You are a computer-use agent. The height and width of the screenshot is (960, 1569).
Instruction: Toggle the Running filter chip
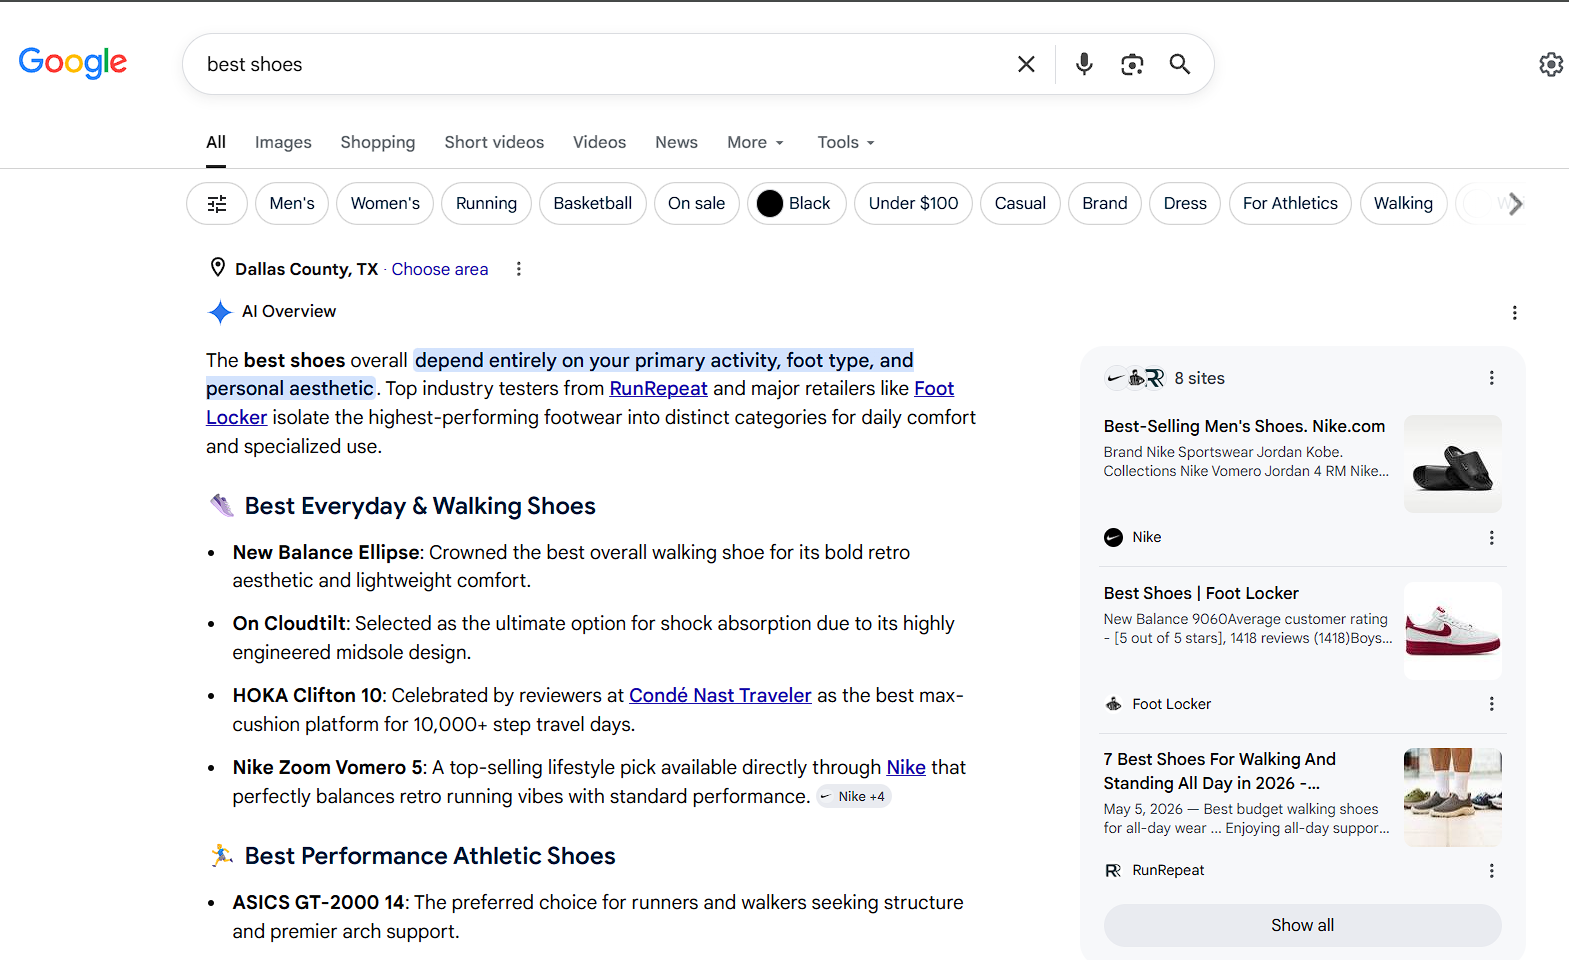[x=486, y=204]
